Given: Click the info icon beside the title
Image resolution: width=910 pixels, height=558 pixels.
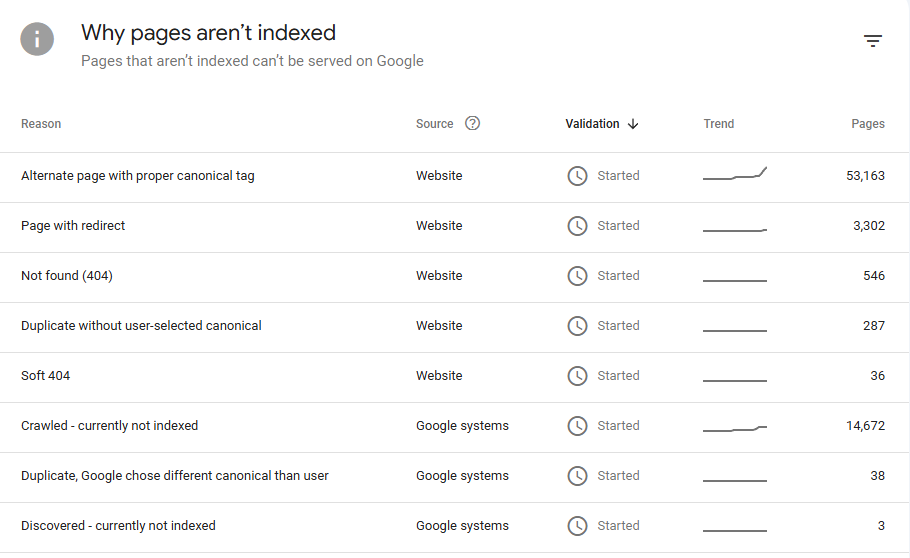Looking at the screenshot, I should (37, 39).
